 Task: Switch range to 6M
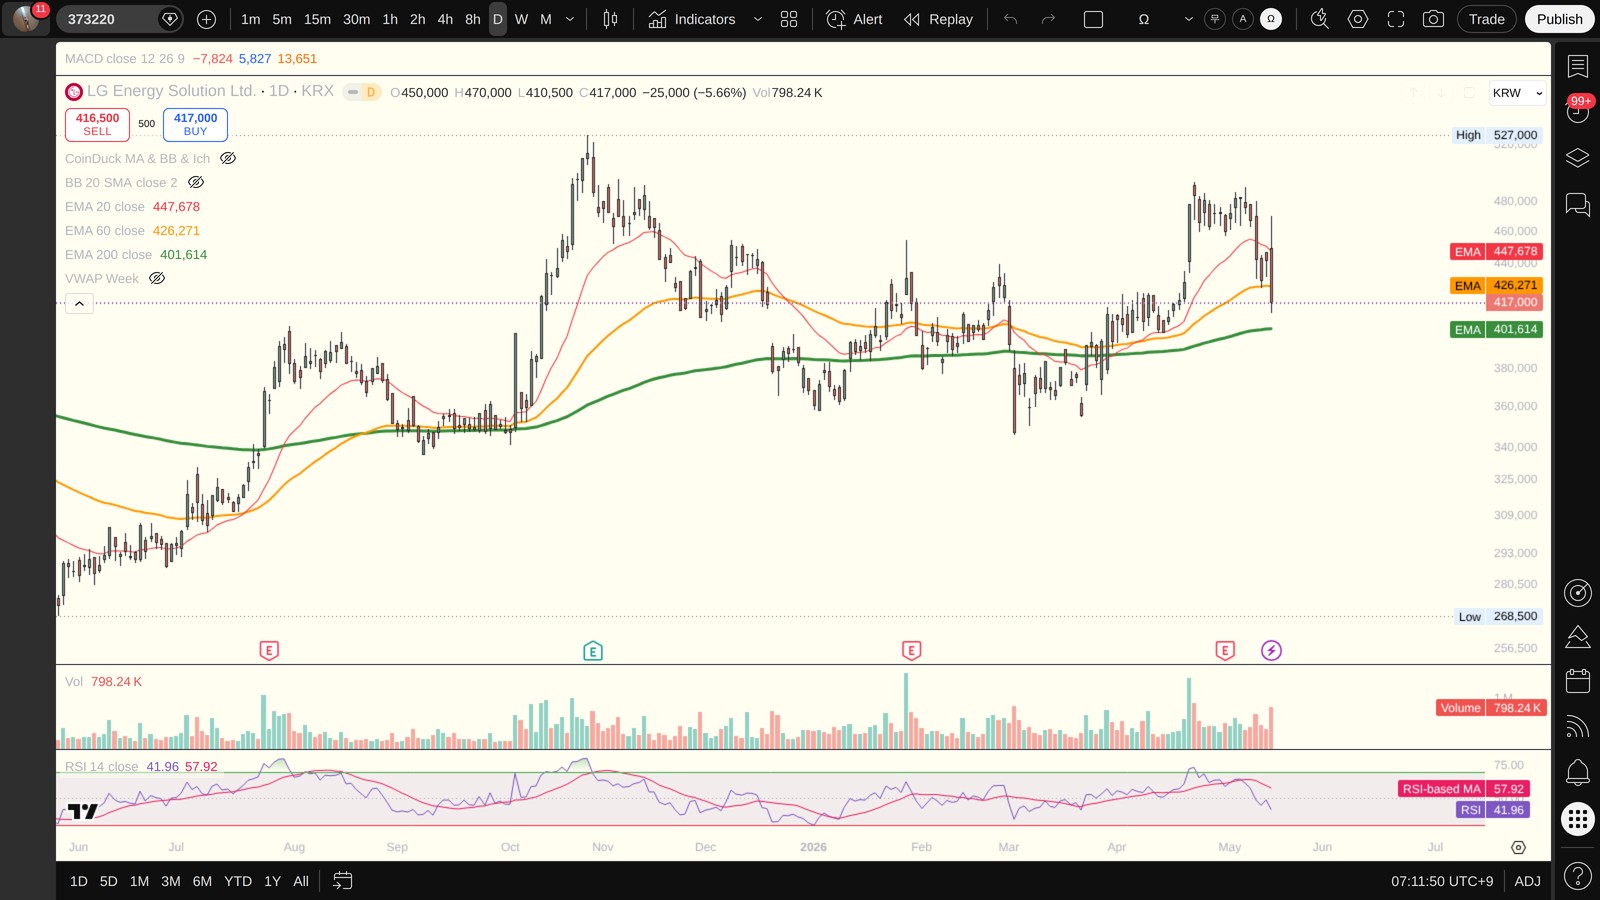tap(202, 881)
